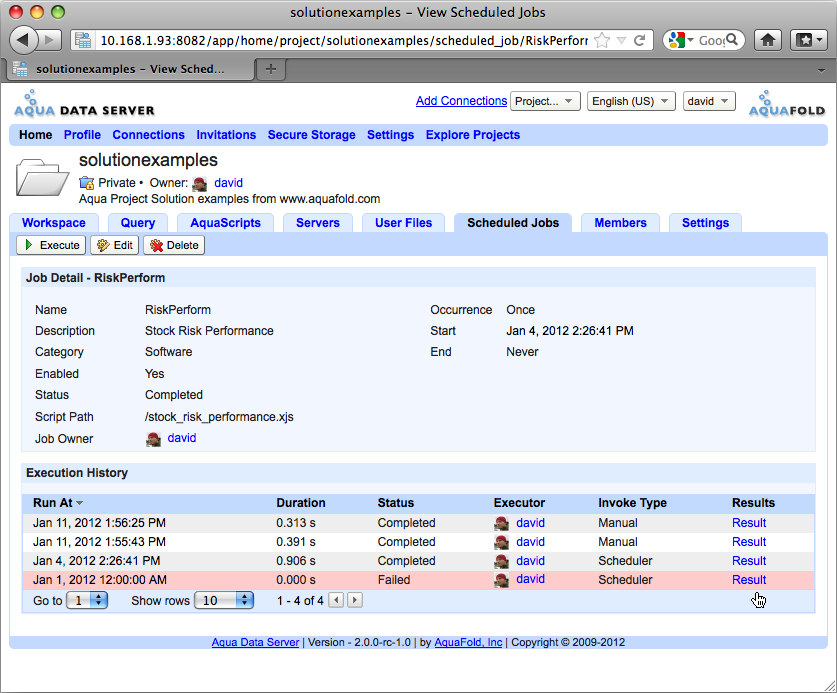Open david link in 1:56:25 PM row
This screenshot has width=837, height=693.
(x=531, y=523)
